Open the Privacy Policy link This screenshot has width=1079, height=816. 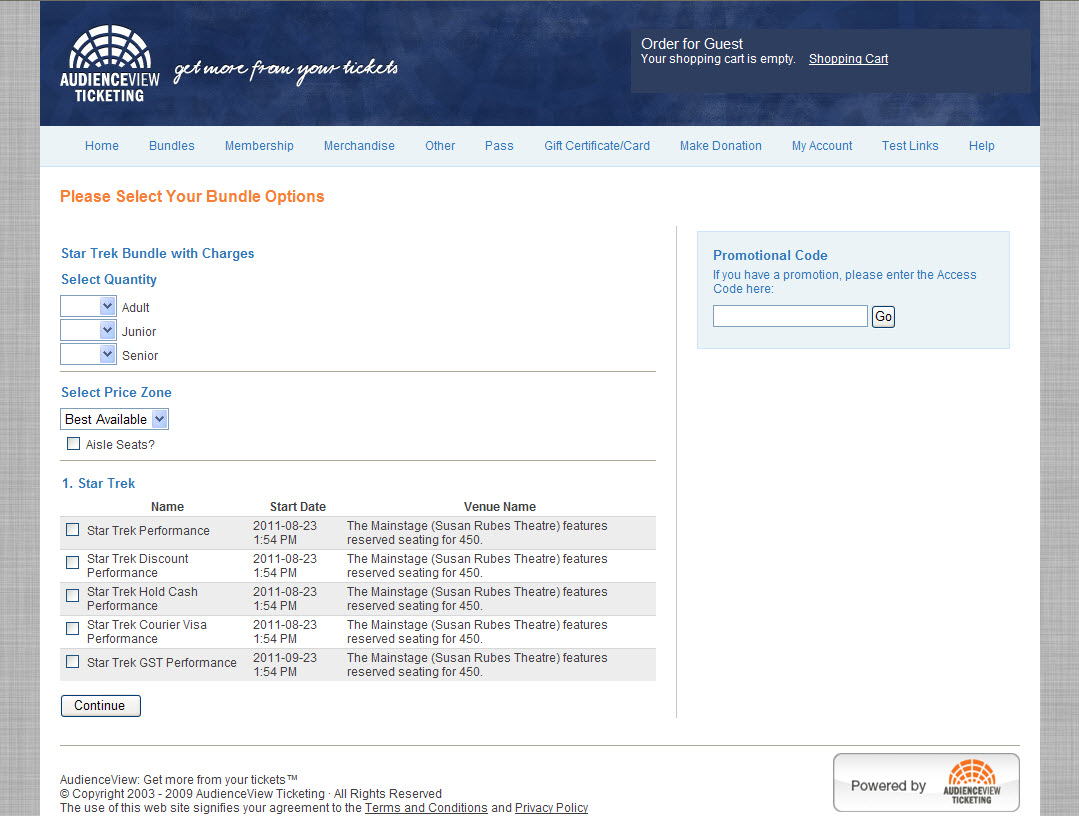tap(552, 808)
